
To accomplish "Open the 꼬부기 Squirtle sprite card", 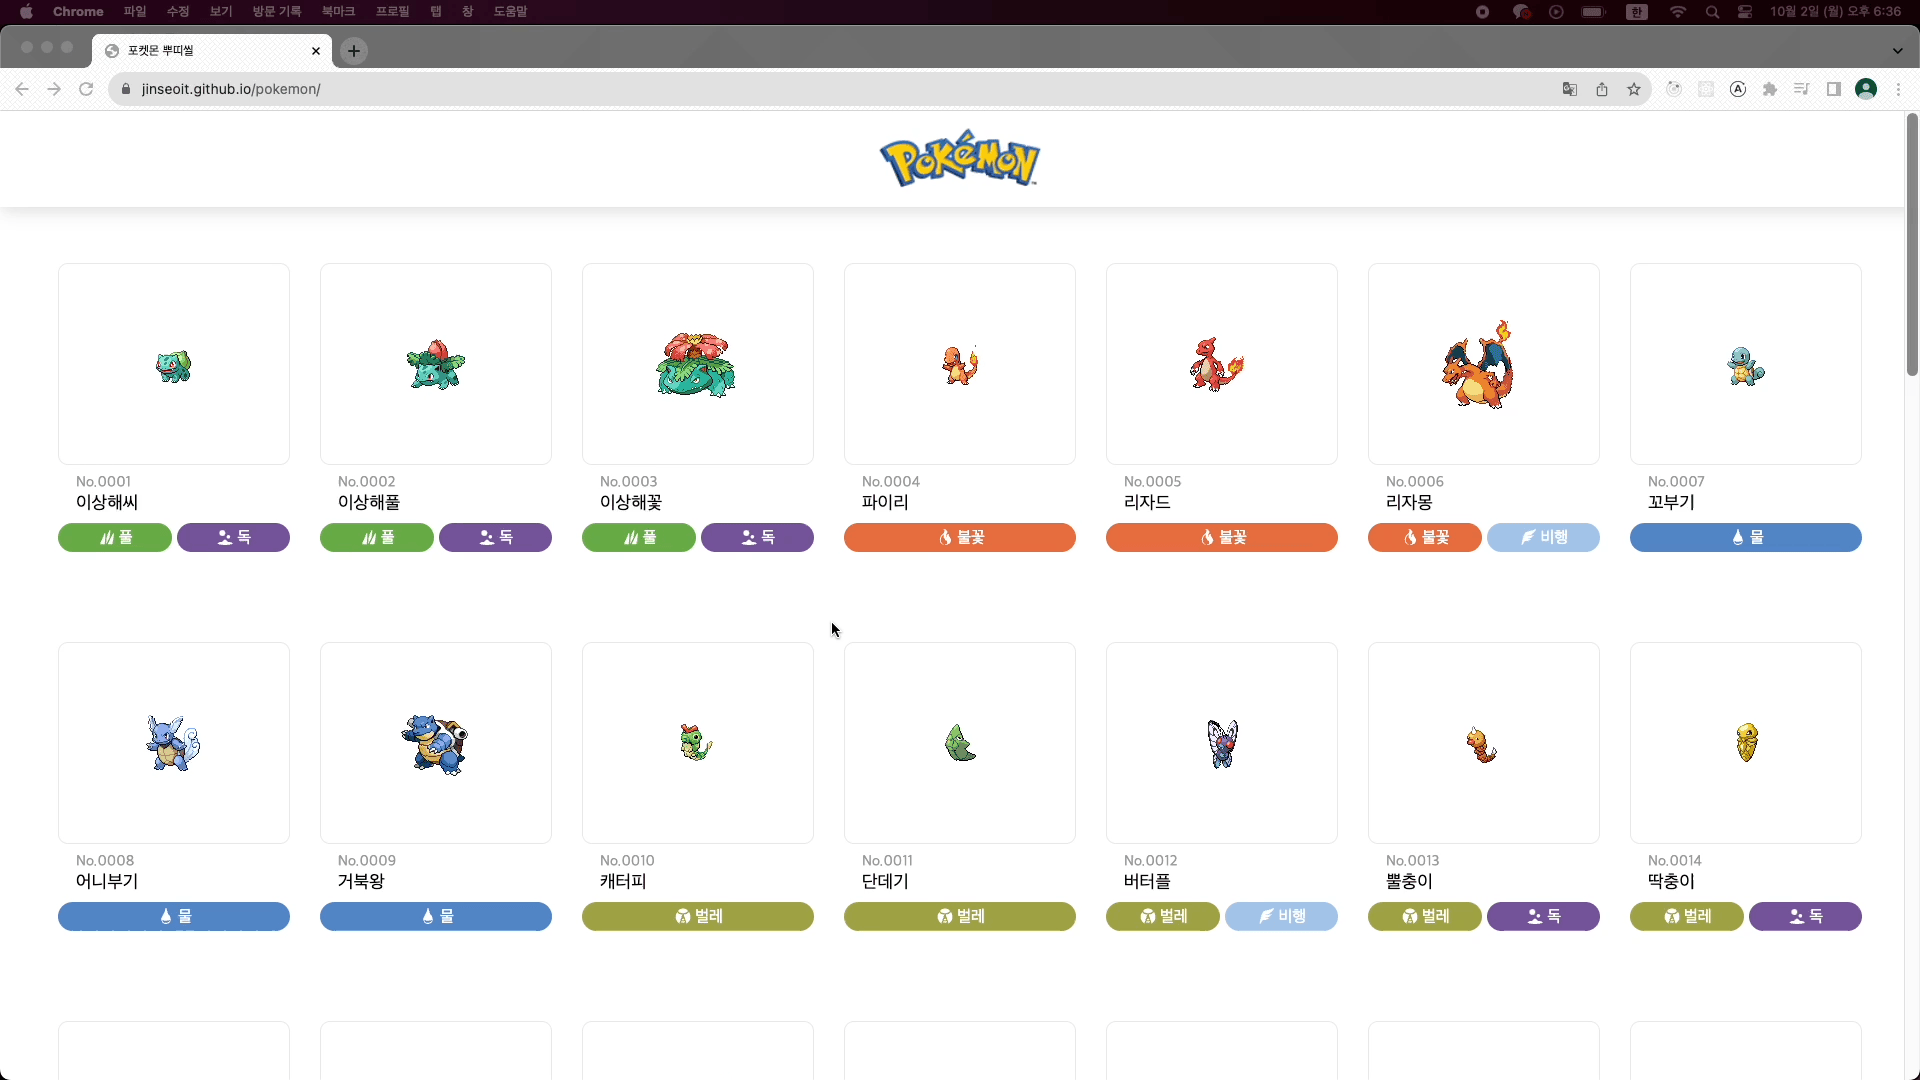I will (1746, 364).
